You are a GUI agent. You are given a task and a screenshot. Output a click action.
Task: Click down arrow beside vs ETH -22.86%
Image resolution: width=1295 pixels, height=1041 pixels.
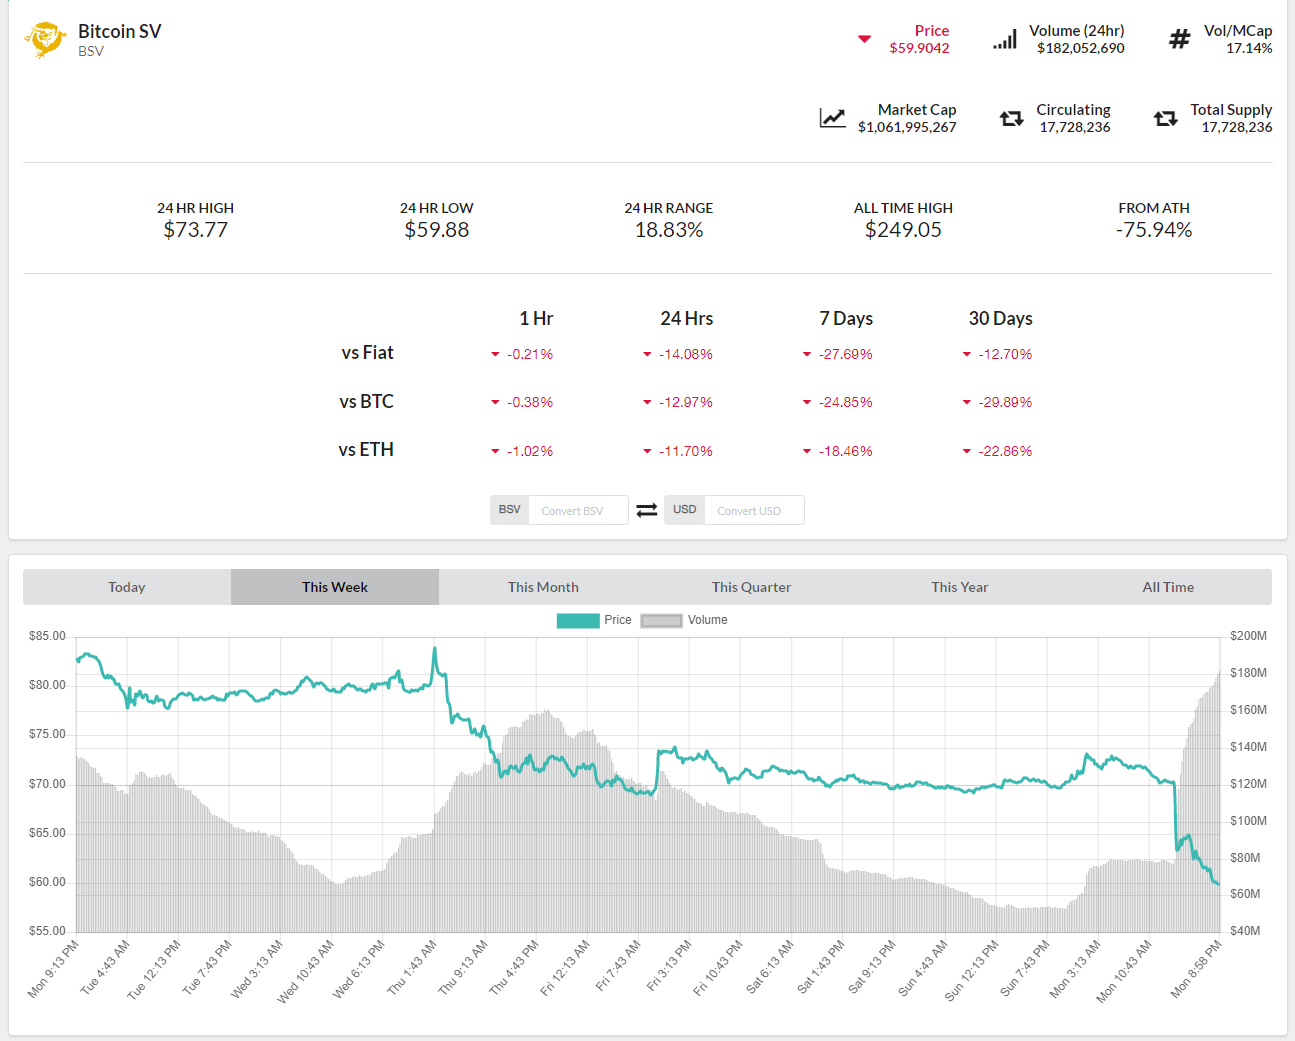point(967,451)
